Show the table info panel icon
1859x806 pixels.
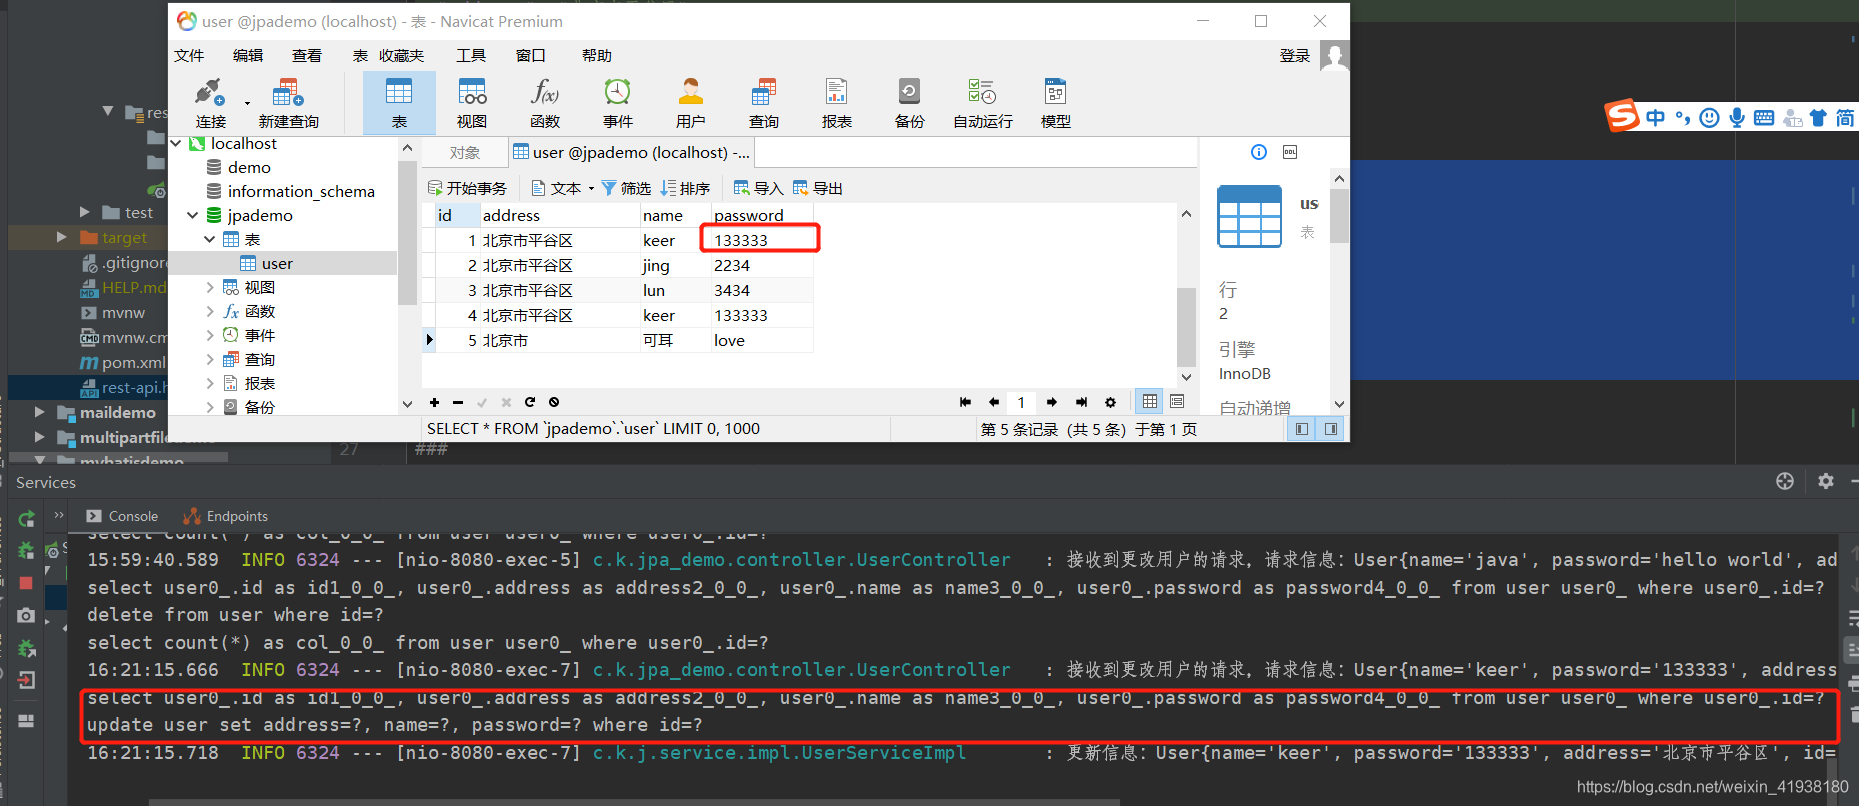(x=1259, y=152)
